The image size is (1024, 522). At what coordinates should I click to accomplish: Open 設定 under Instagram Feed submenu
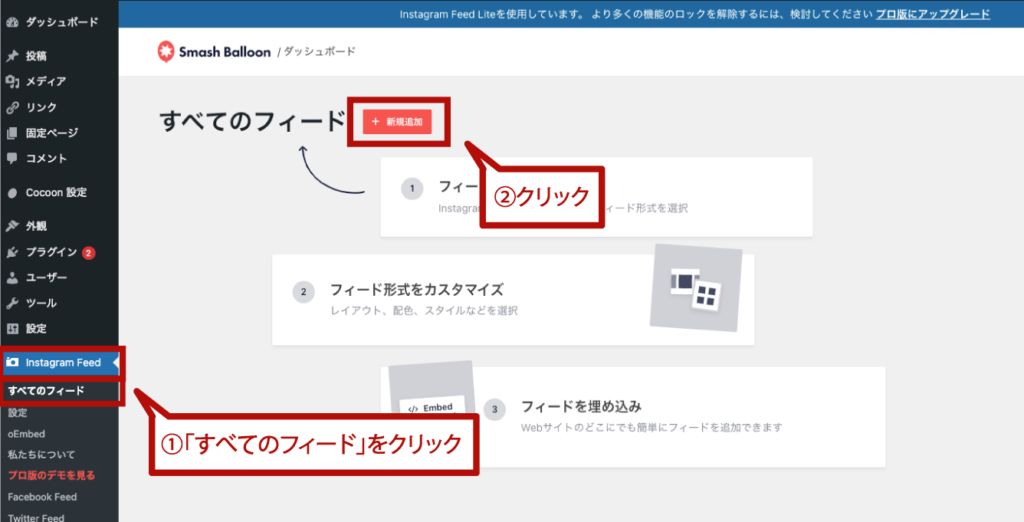tap(18, 413)
